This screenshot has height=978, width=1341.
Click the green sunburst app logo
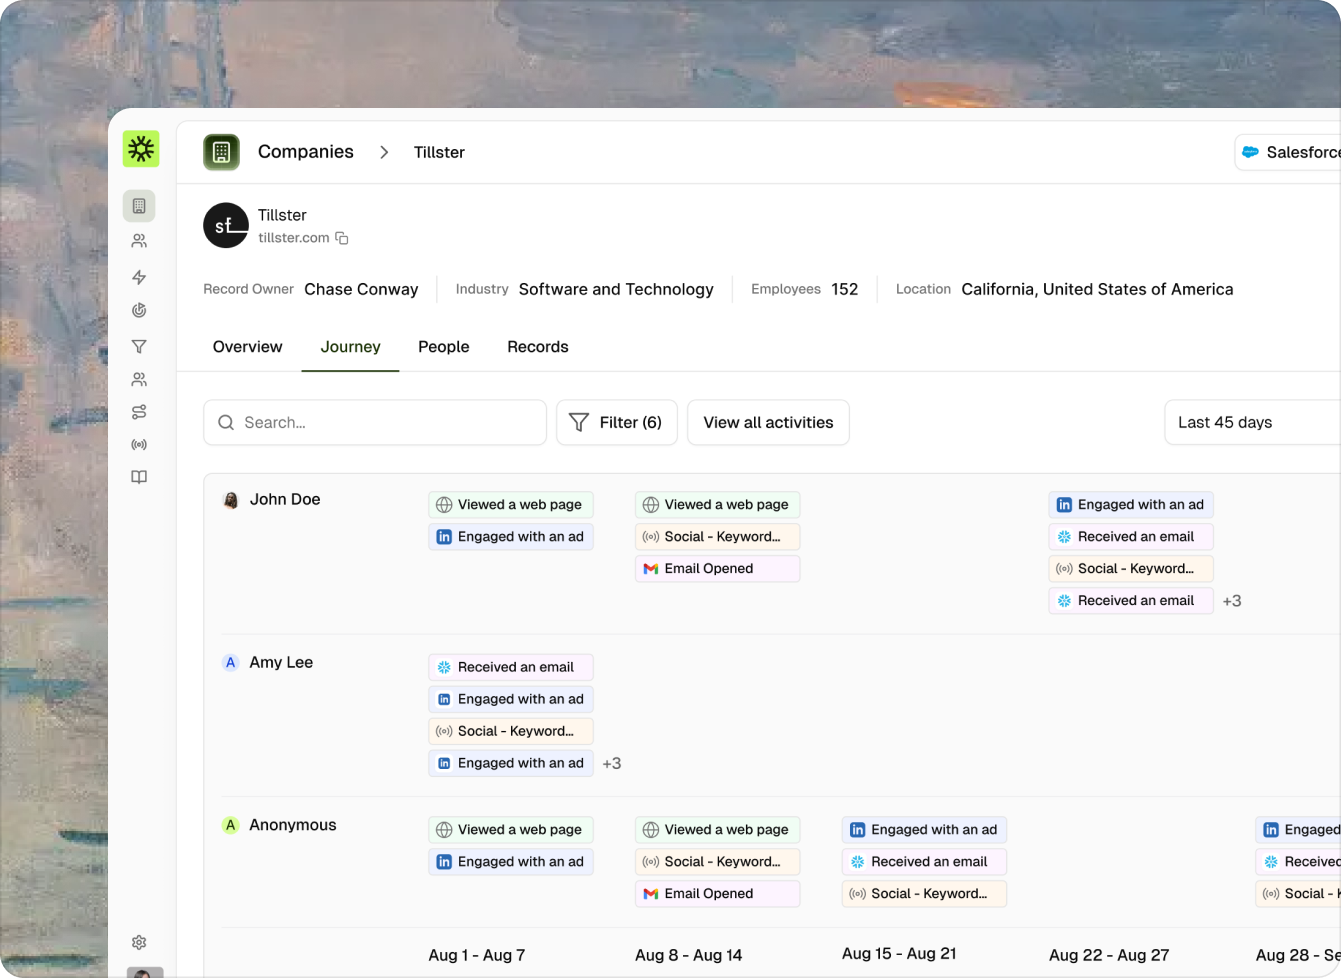(141, 149)
